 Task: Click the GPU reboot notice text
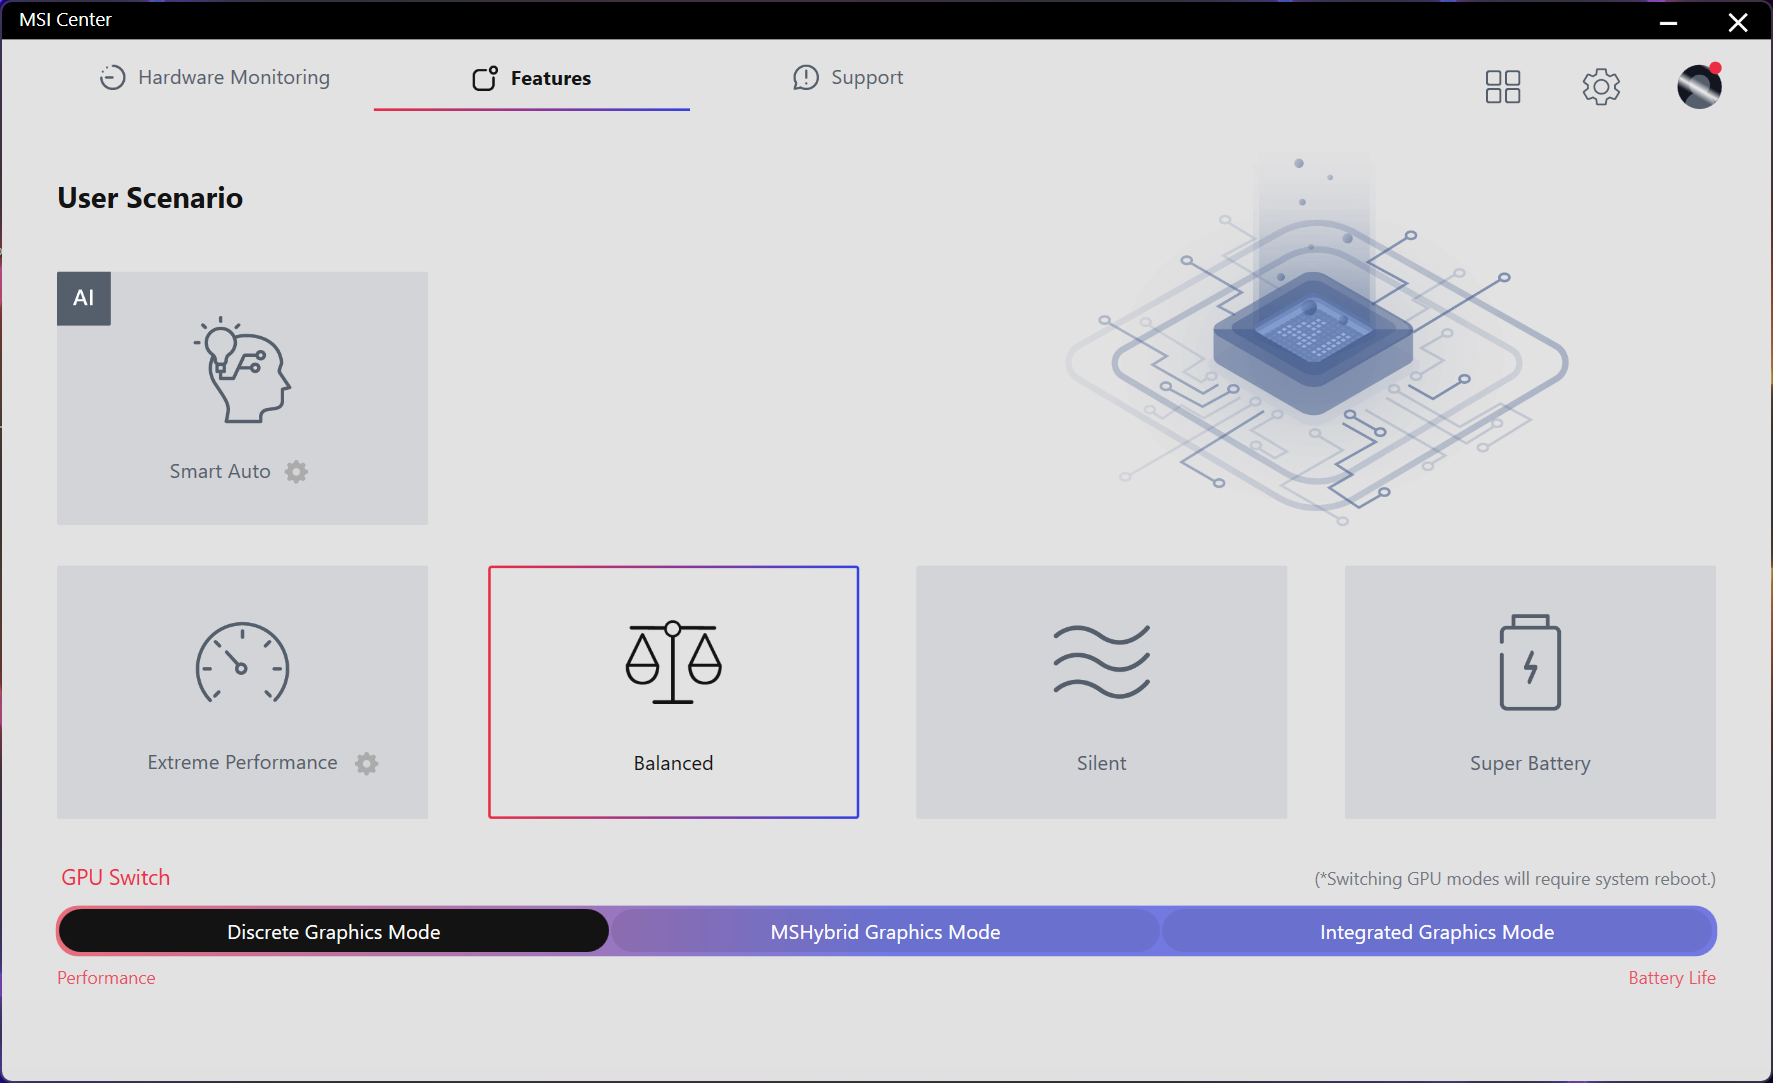point(1515,878)
